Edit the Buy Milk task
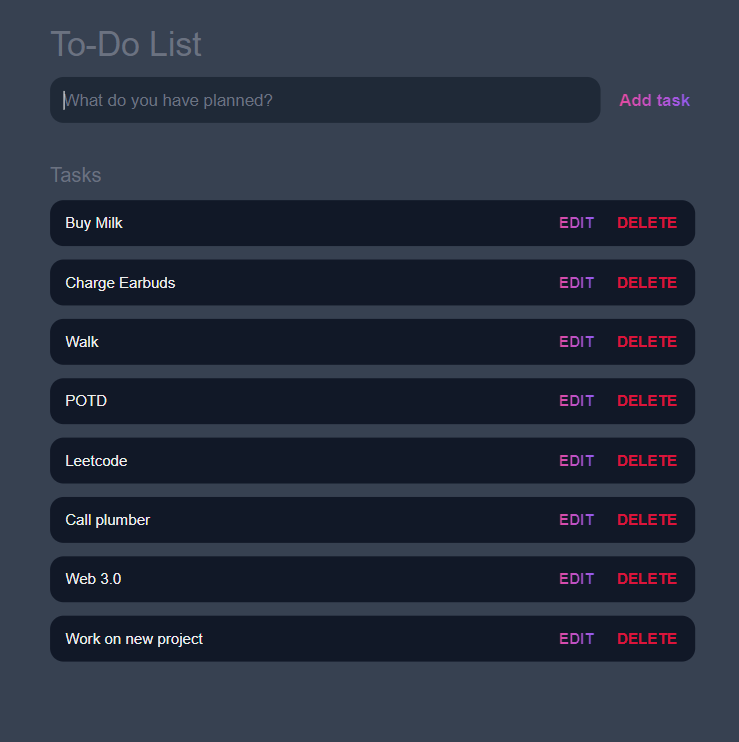Screen dimensions: 739x742 (576, 223)
